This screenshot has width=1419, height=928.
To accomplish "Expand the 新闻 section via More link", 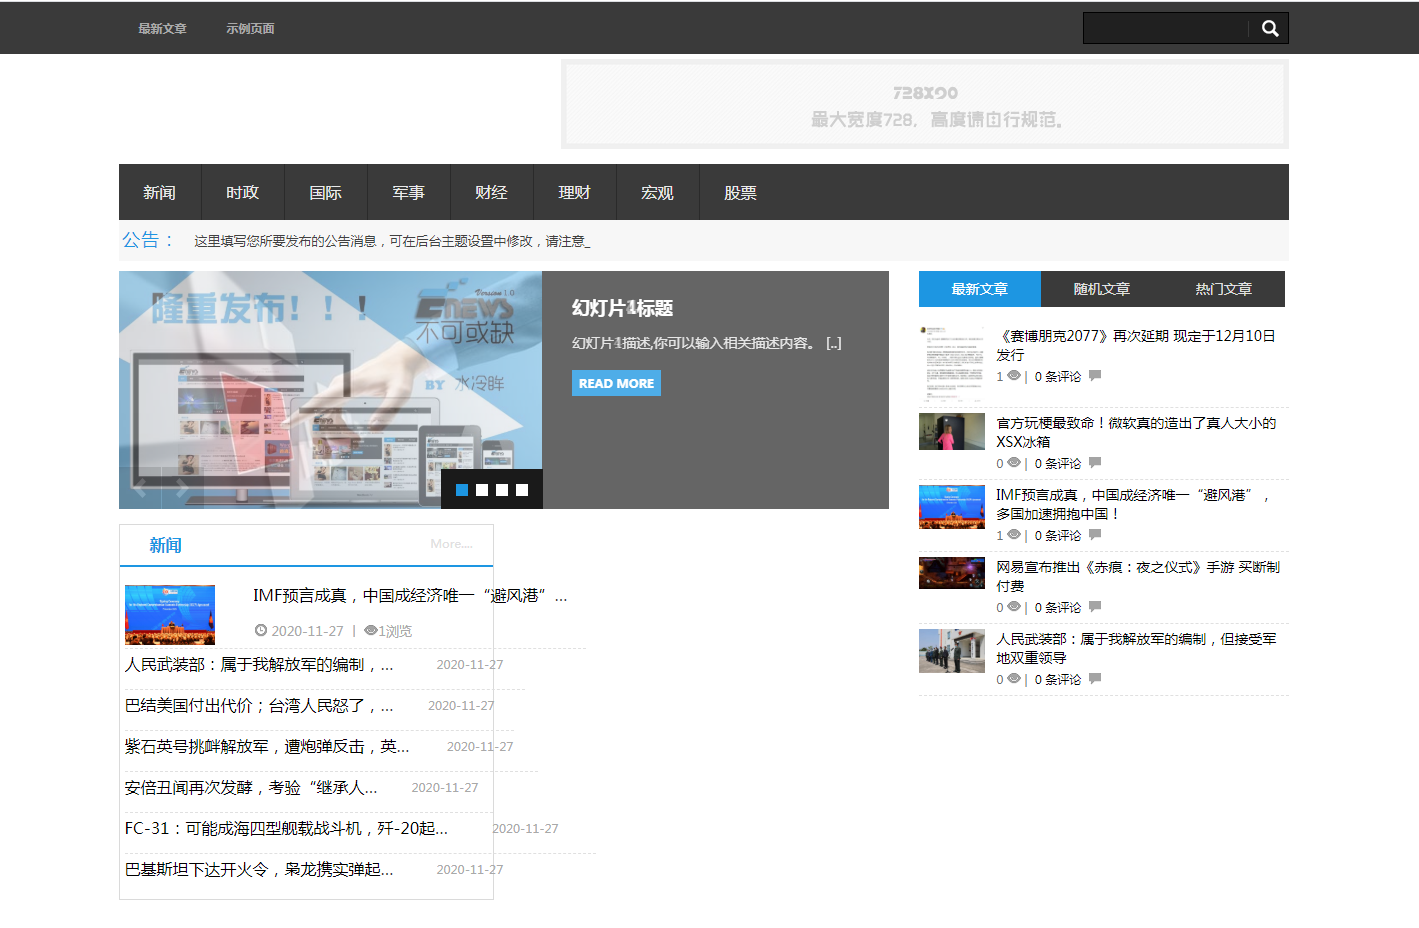I will point(451,544).
